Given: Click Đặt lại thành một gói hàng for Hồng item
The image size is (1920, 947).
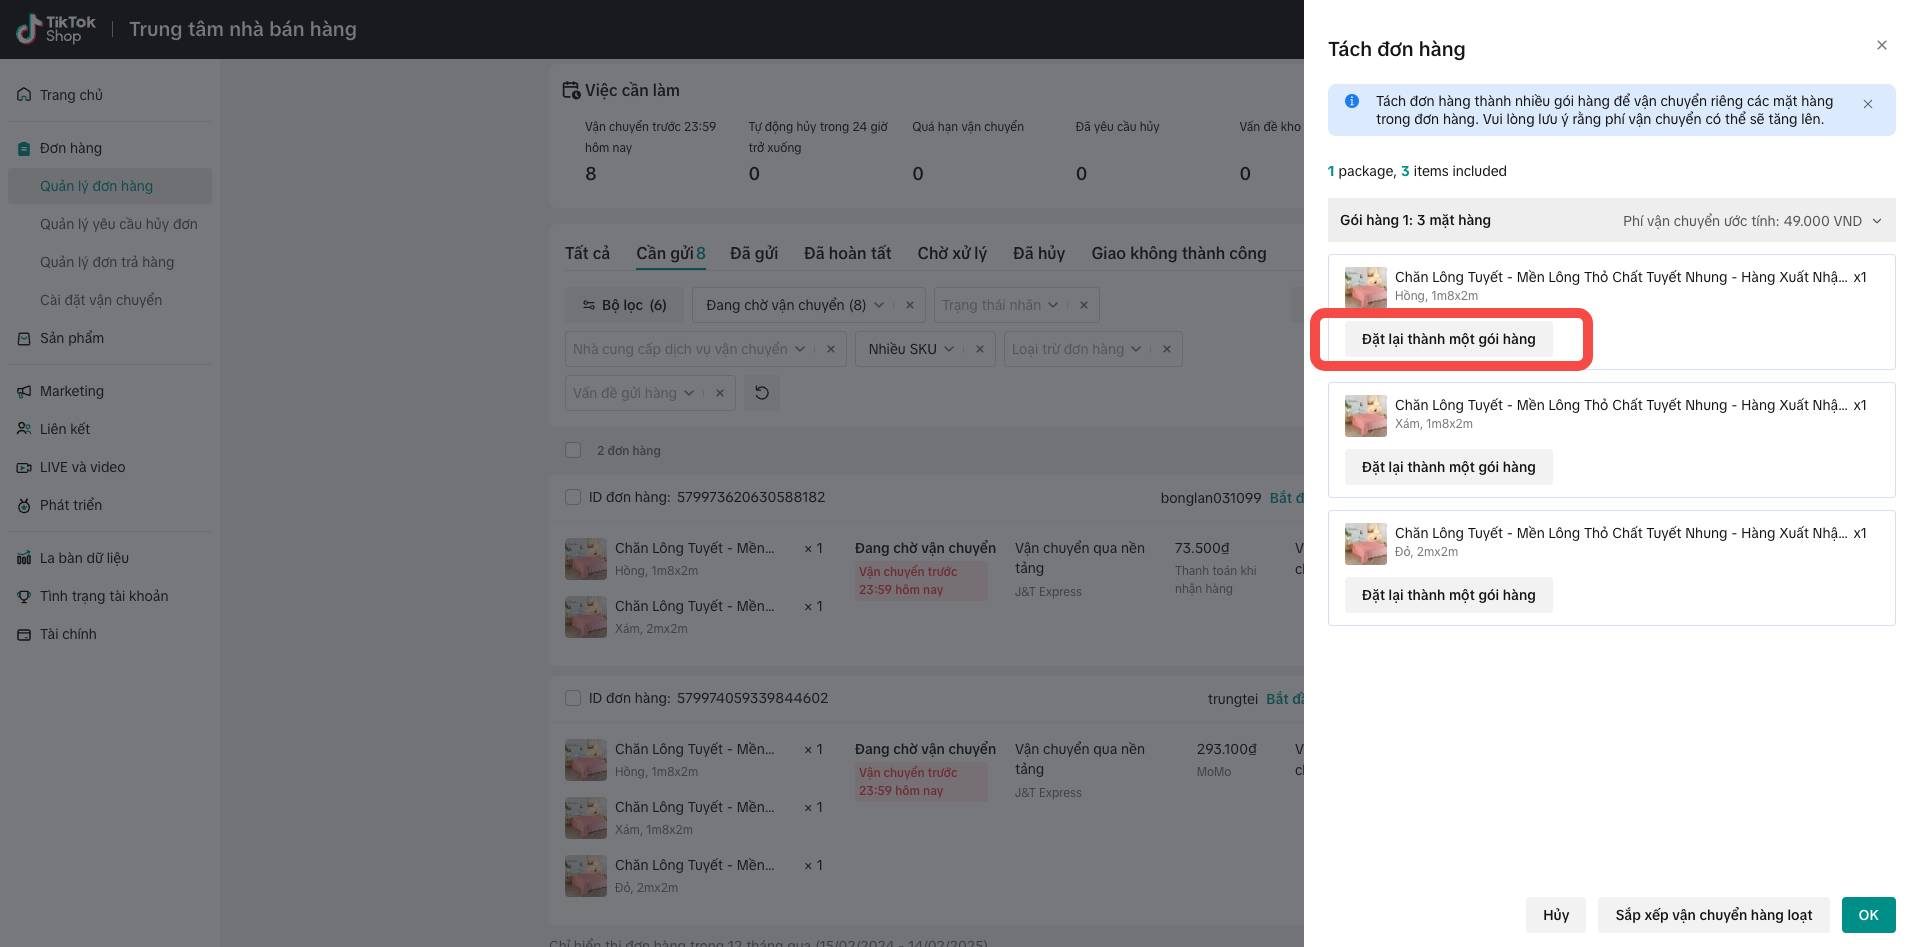Looking at the screenshot, I should tap(1448, 339).
